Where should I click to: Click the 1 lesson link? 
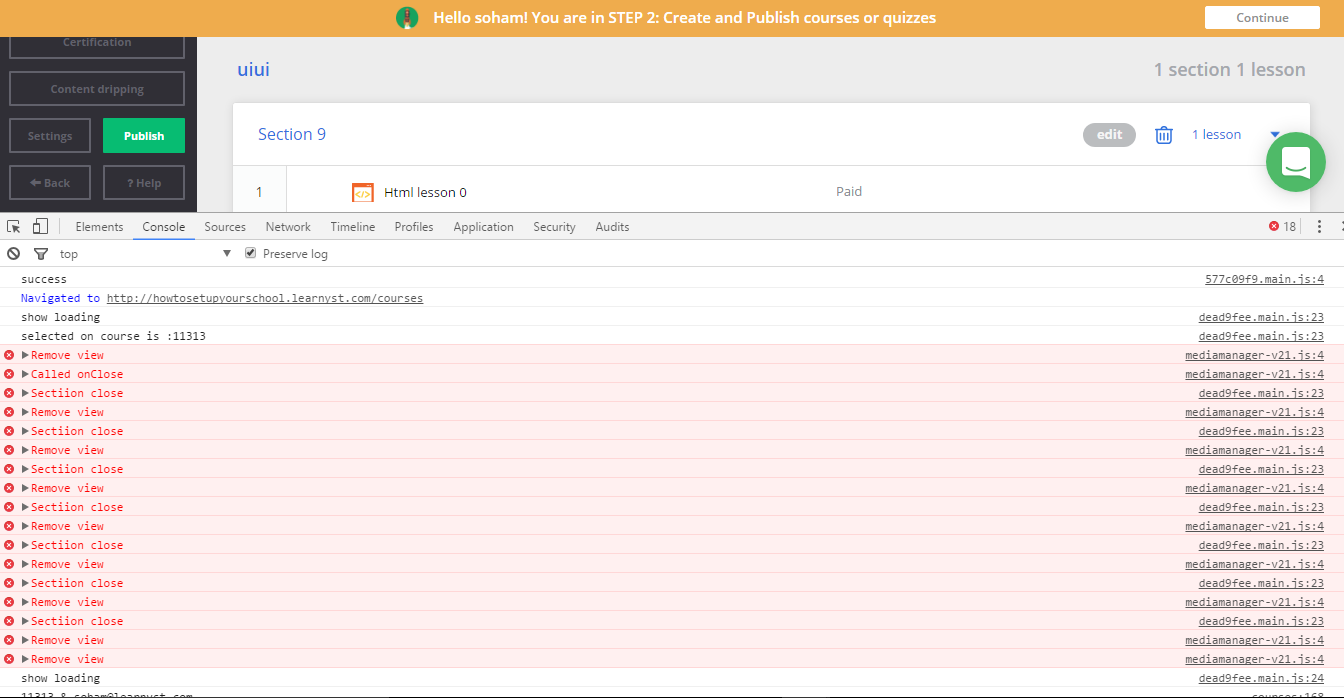tap(1216, 135)
